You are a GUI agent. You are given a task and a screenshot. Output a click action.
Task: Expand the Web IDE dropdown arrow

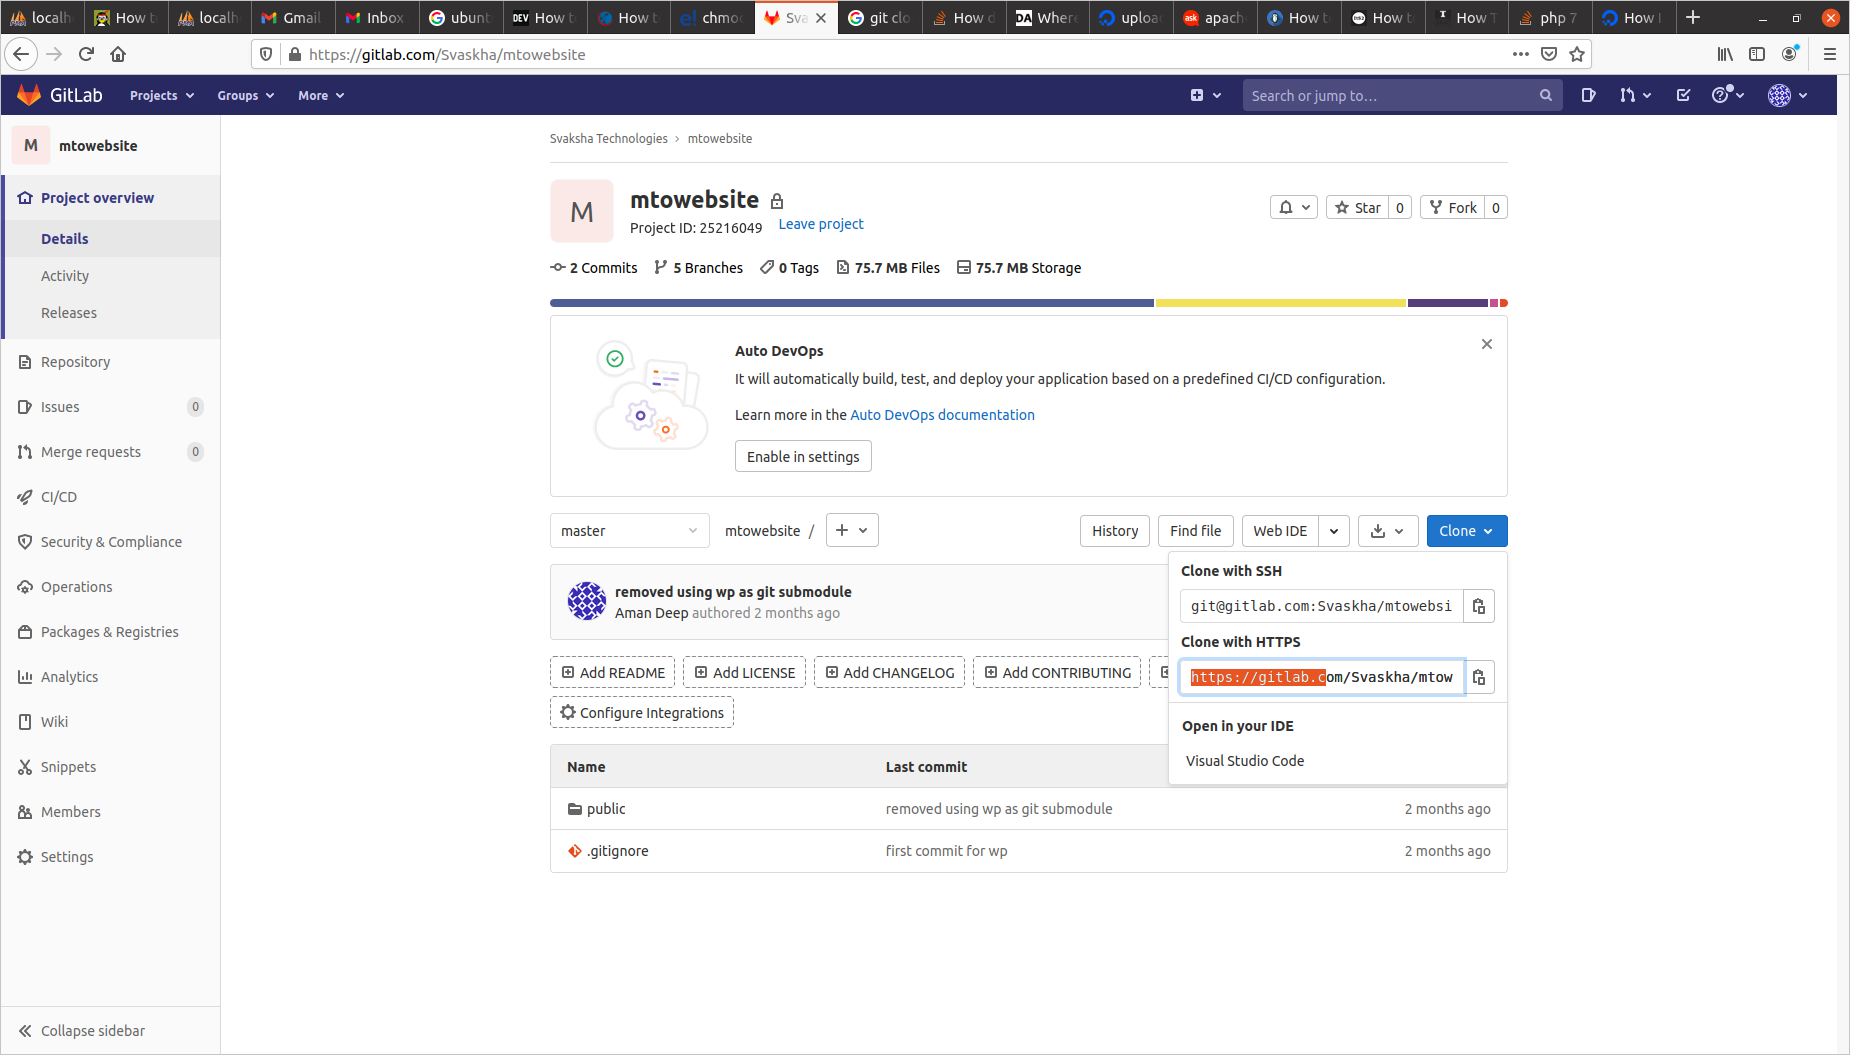coord(1334,531)
